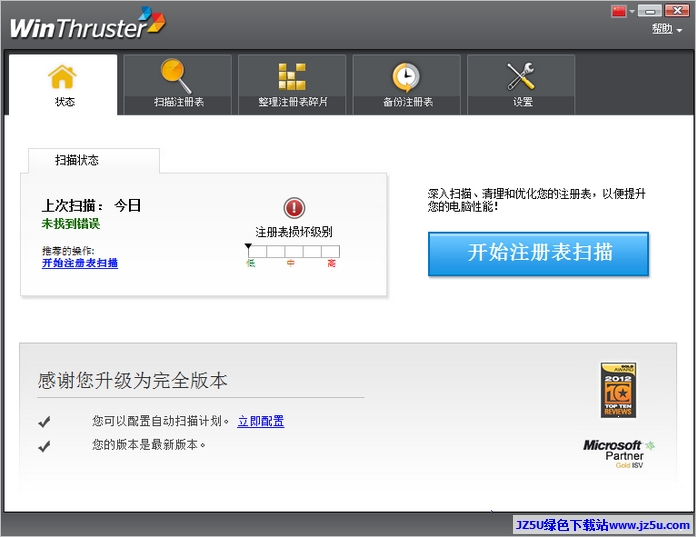Open the 扫描注册表 tab label
Viewport: 696px width, 537px height.
coord(179,102)
